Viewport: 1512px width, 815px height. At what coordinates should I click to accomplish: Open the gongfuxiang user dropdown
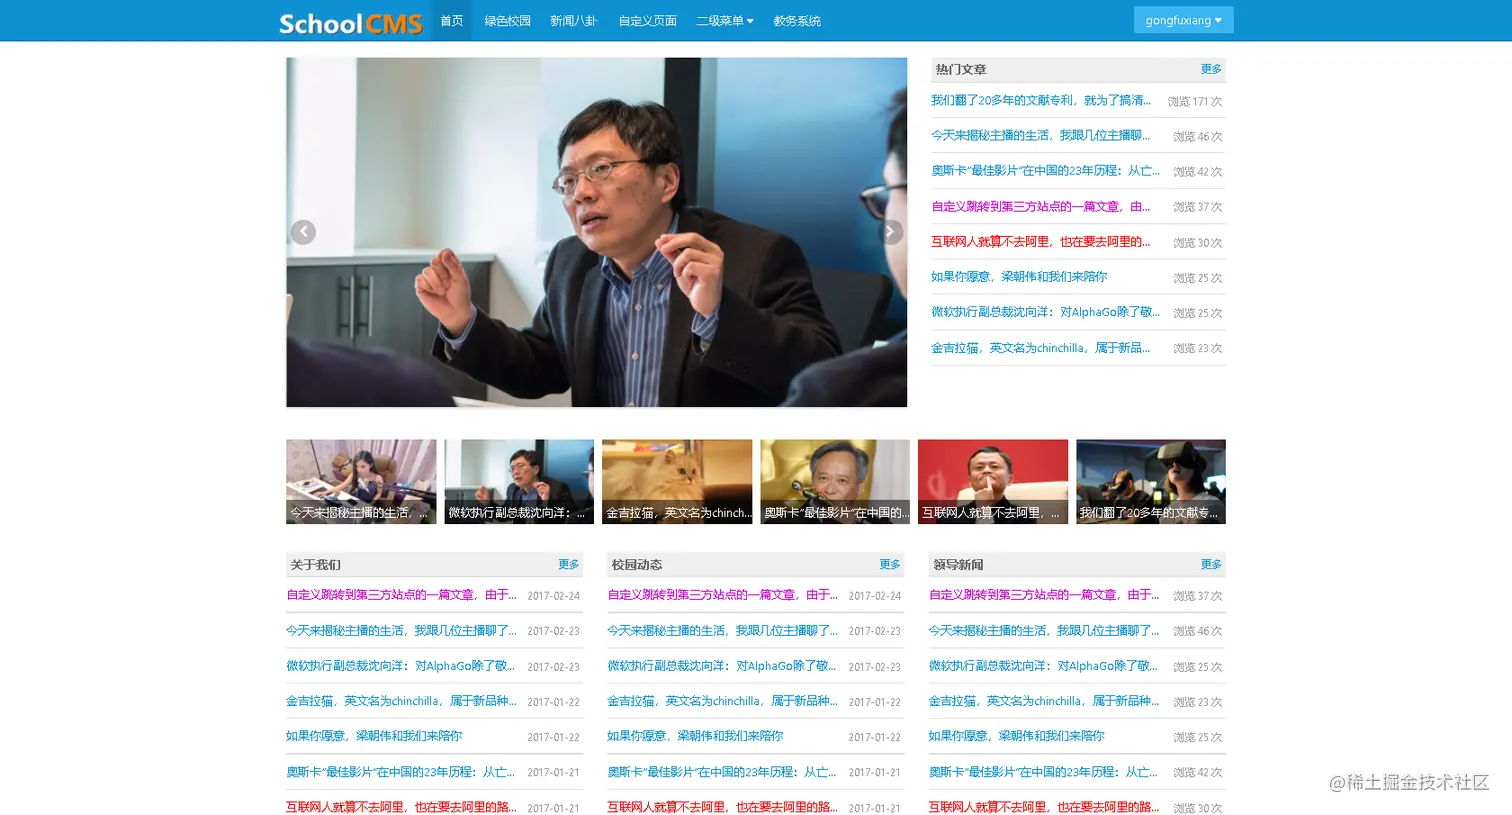(x=1183, y=20)
